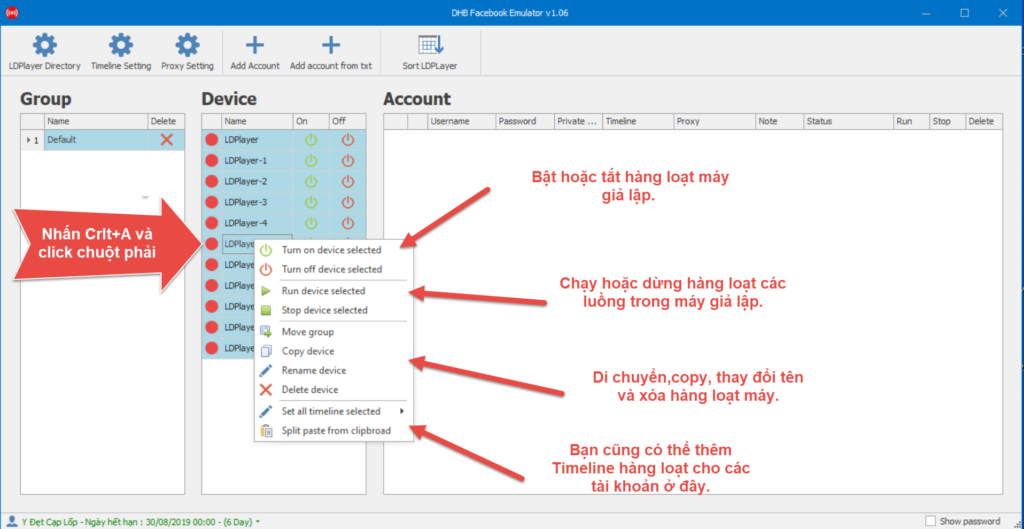1024x529 pixels.
Task: Click the app logo in title bar
Action: tap(12, 12)
